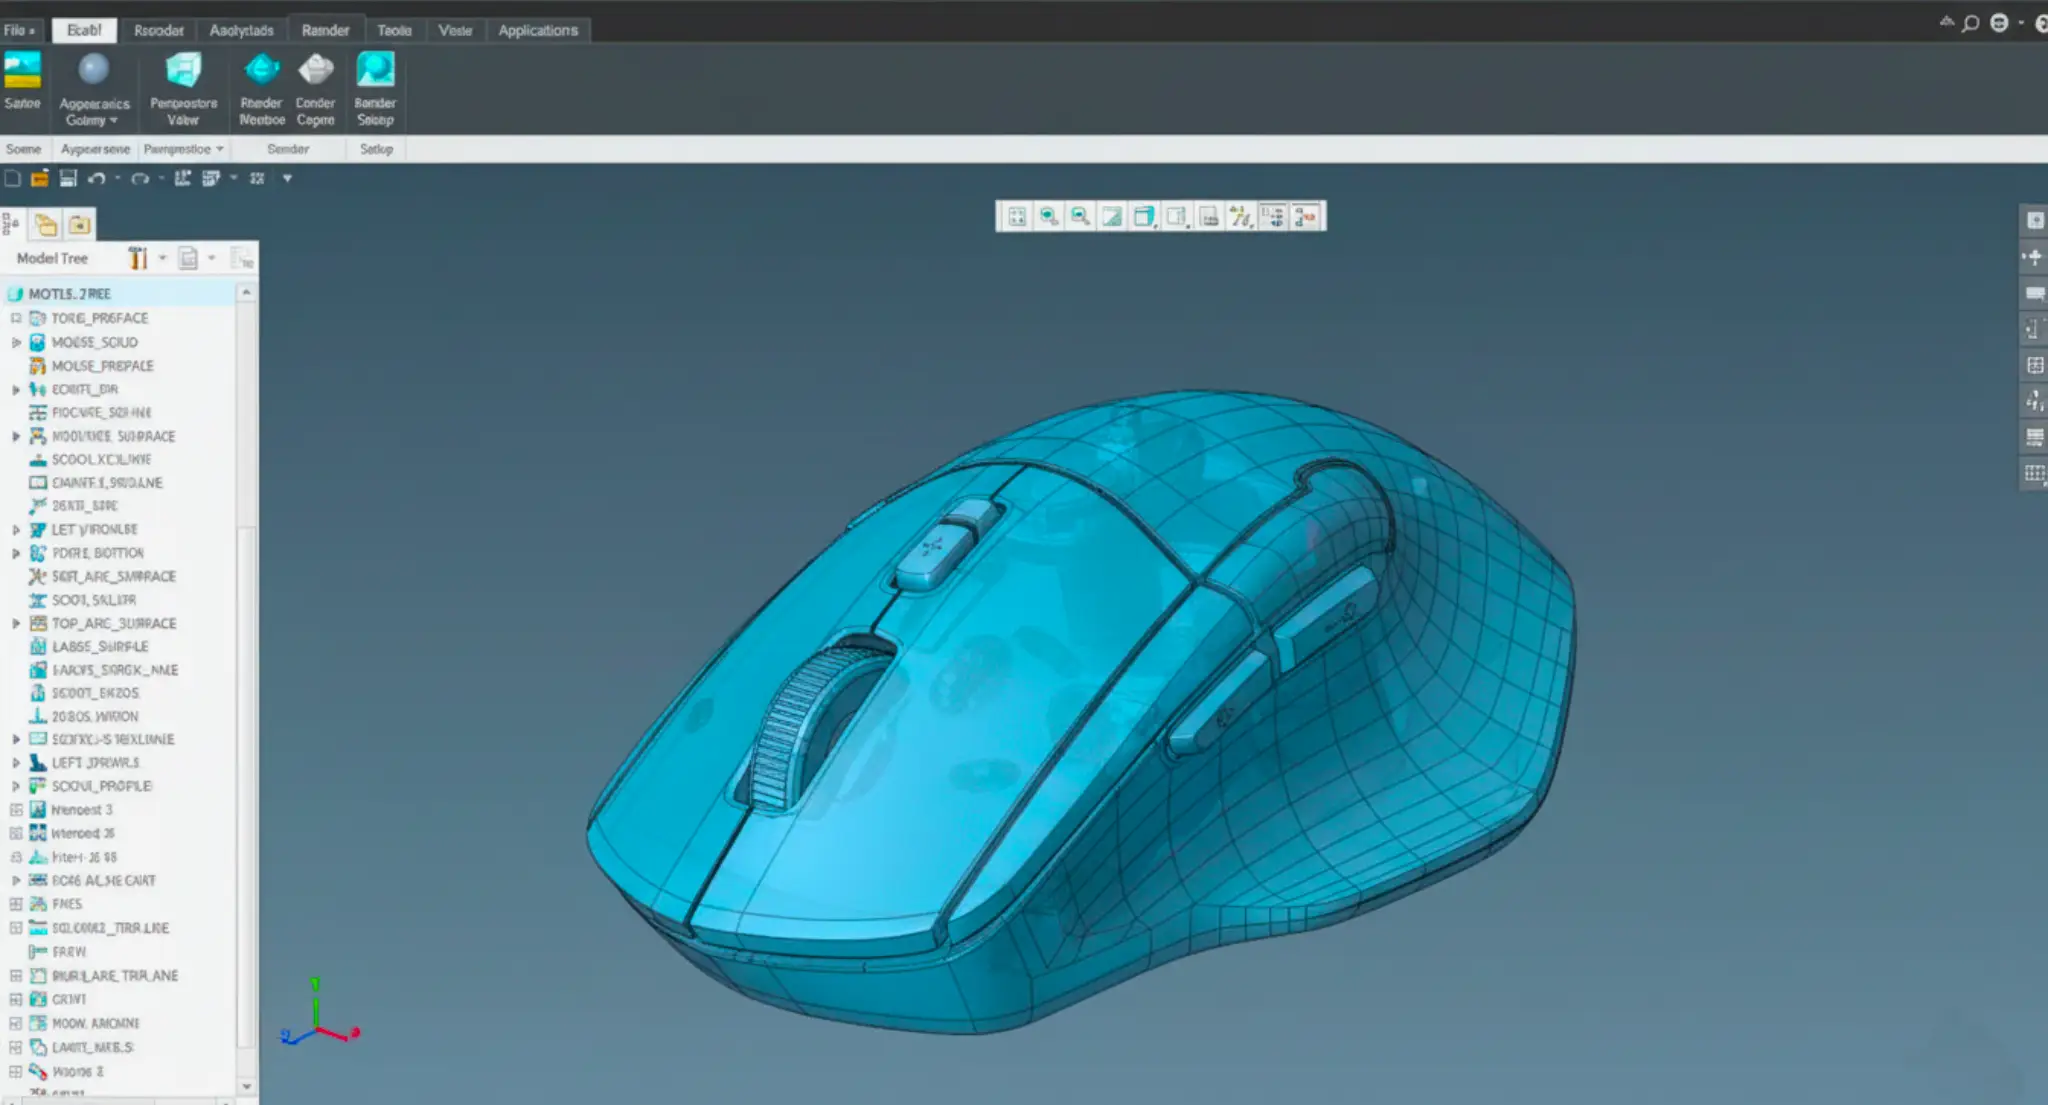Open the Appearance Gallery dropdown
Viewport: 2048px width, 1105px height.
click(x=115, y=119)
